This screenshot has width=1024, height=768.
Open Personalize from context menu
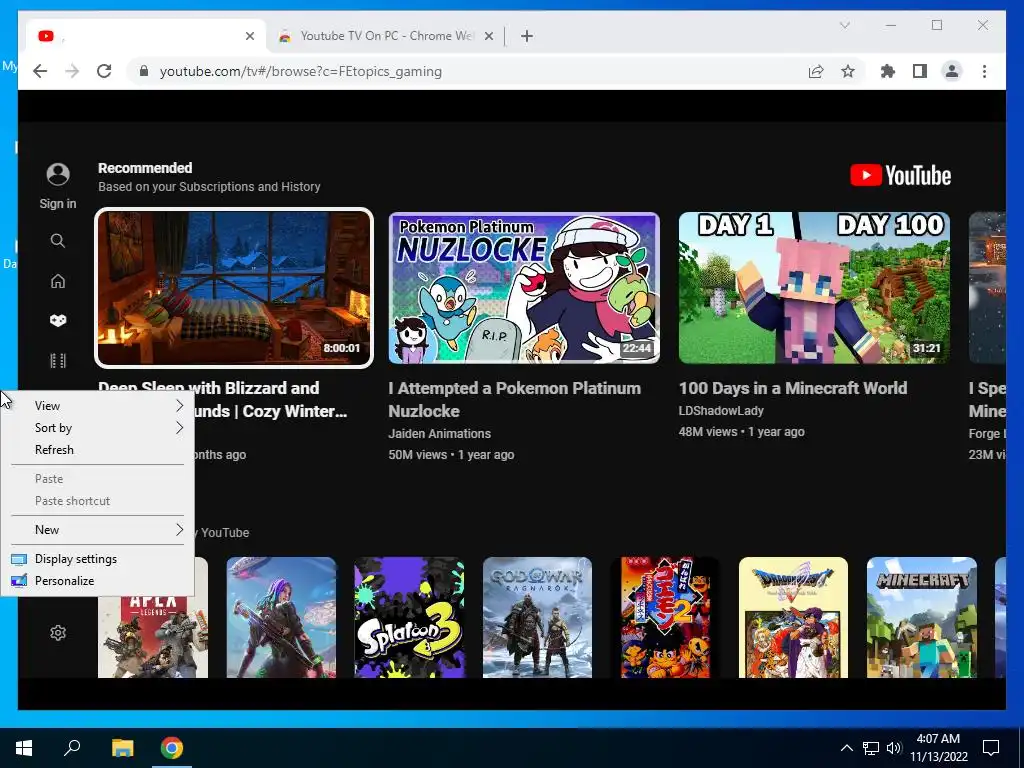[x=97, y=581]
